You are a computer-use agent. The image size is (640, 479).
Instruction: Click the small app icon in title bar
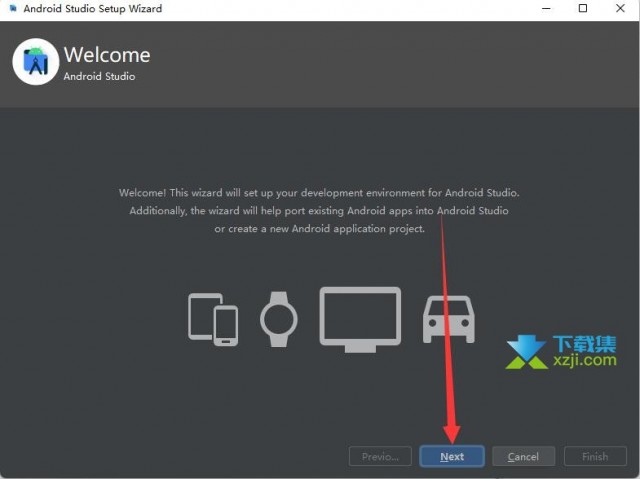(x=13, y=8)
